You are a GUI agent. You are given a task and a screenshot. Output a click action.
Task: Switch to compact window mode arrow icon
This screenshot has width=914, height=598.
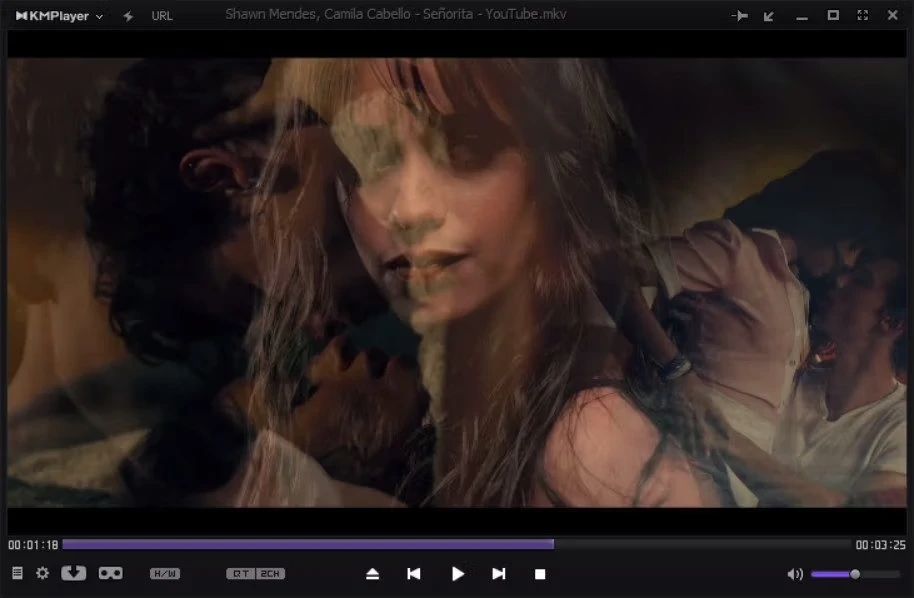point(769,16)
